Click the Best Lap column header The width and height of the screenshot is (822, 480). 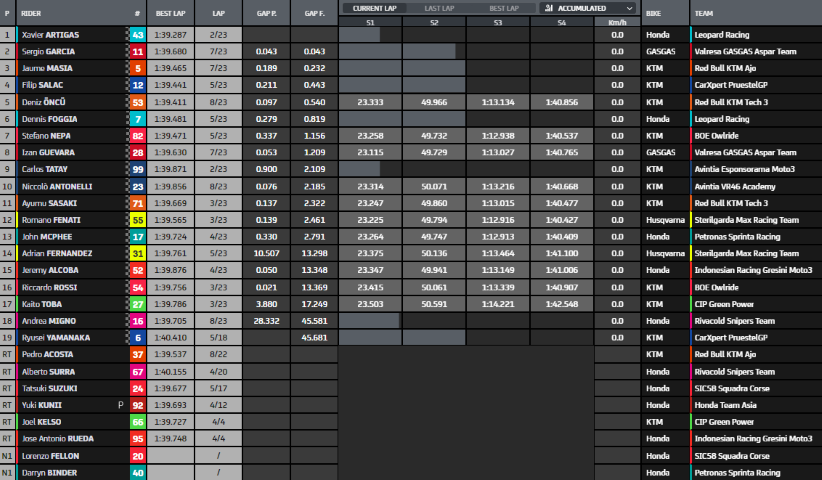170,14
